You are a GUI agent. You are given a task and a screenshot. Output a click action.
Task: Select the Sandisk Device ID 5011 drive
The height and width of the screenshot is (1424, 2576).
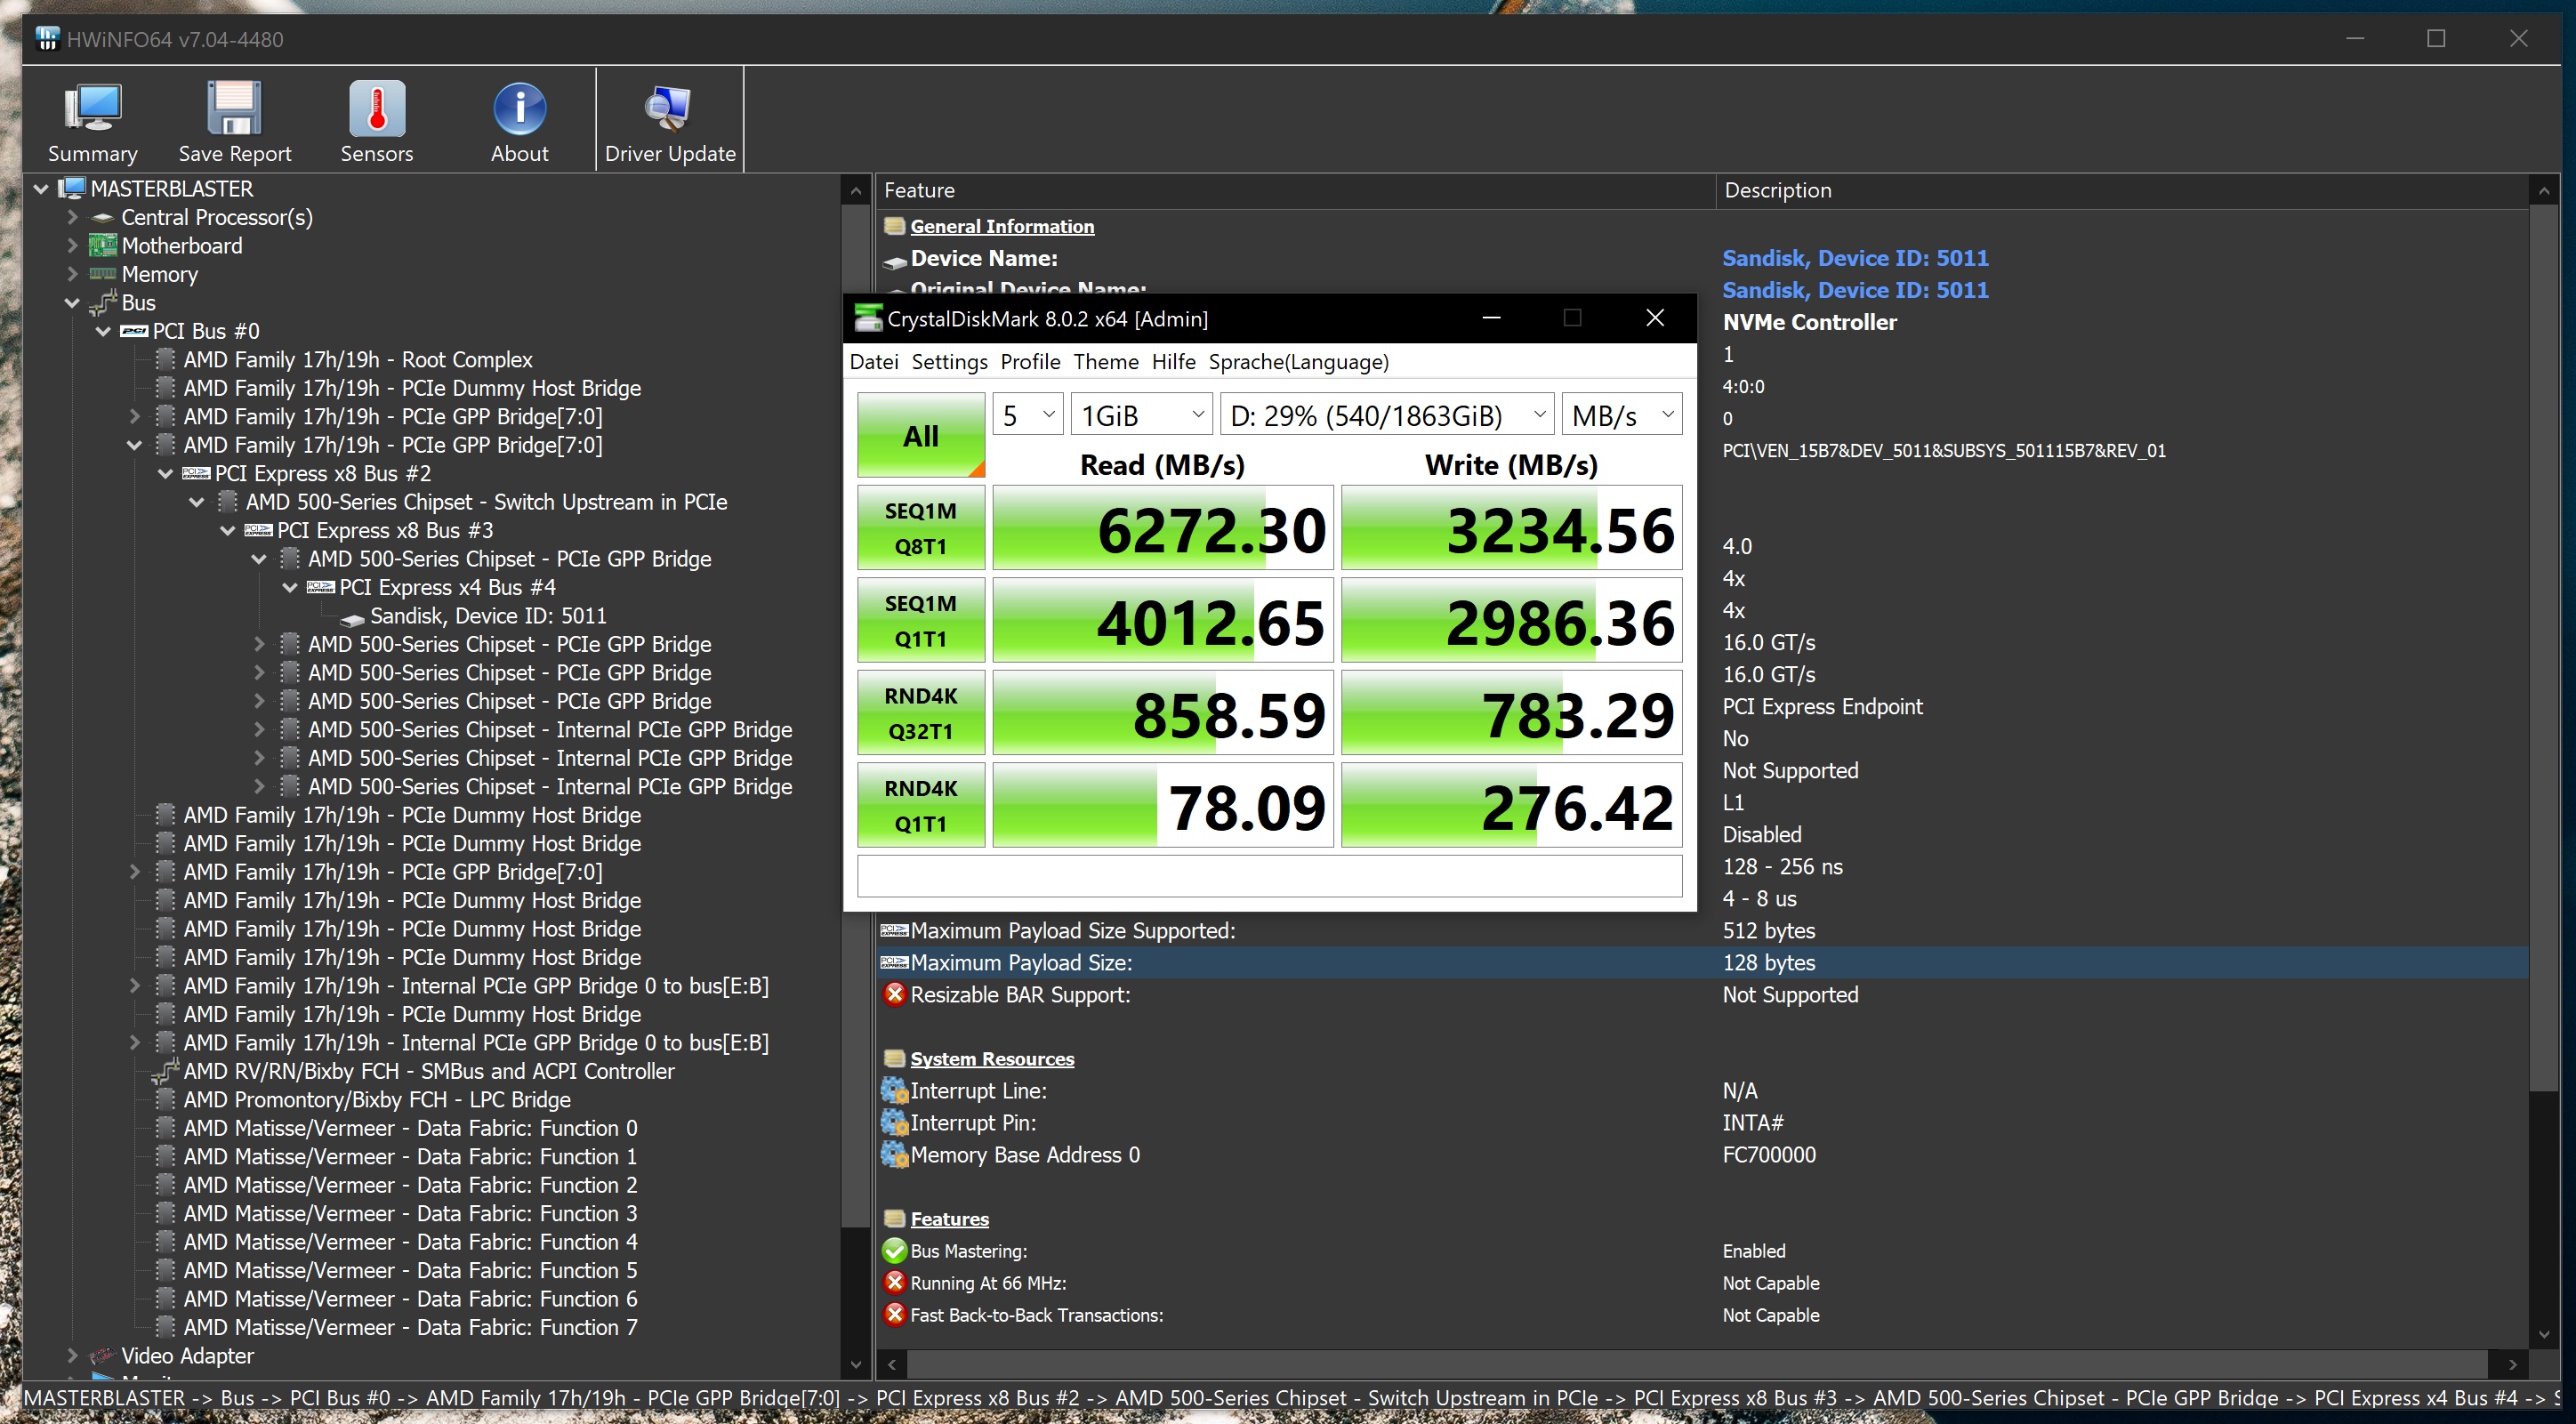487,616
